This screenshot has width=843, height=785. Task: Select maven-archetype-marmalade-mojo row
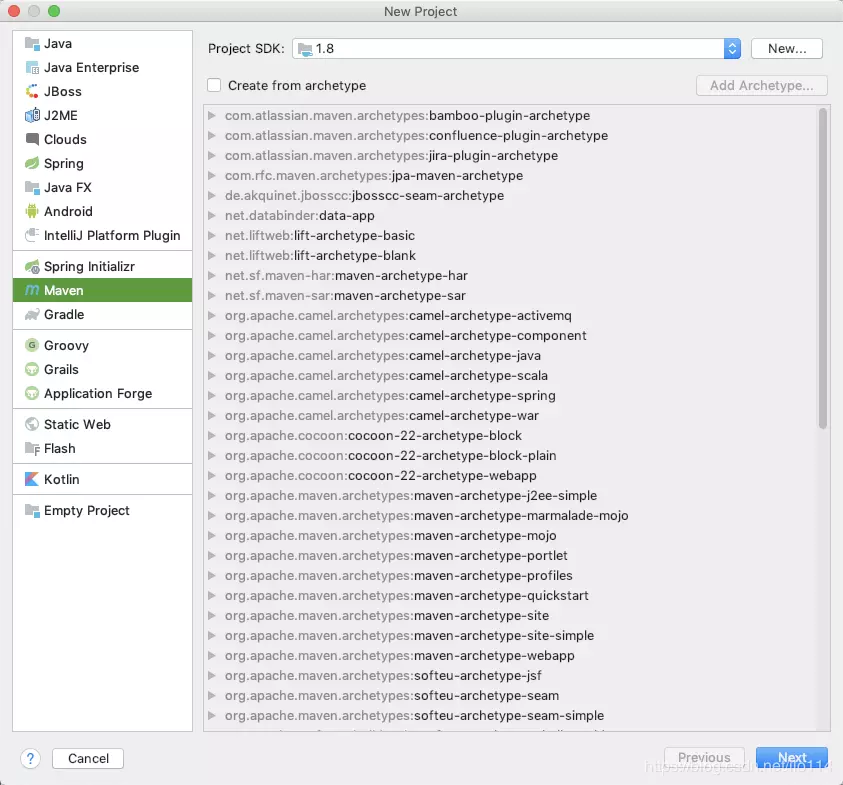pos(511,516)
